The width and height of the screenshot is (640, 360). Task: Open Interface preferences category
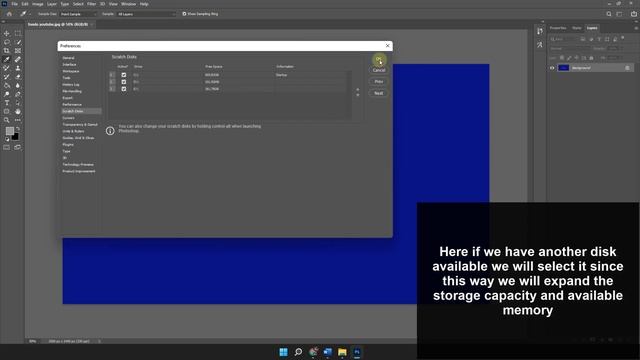coord(69,64)
